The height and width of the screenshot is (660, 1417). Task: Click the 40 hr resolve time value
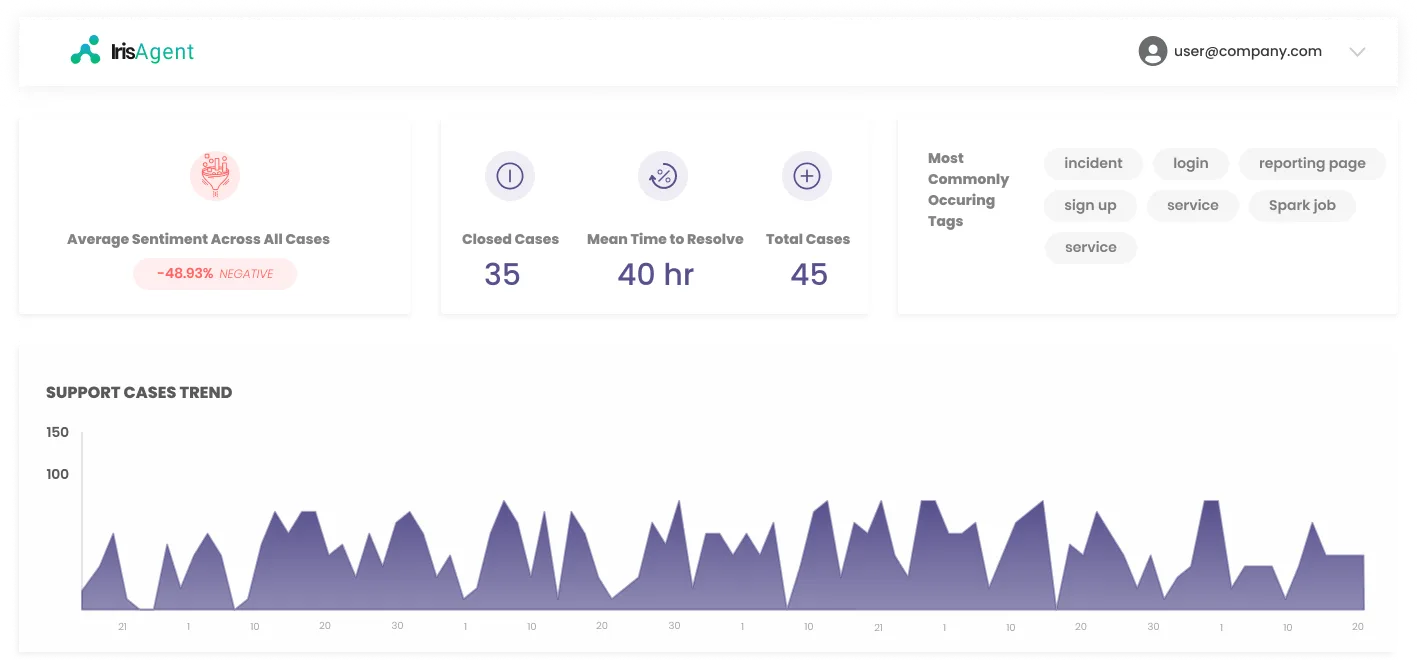(x=655, y=274)
